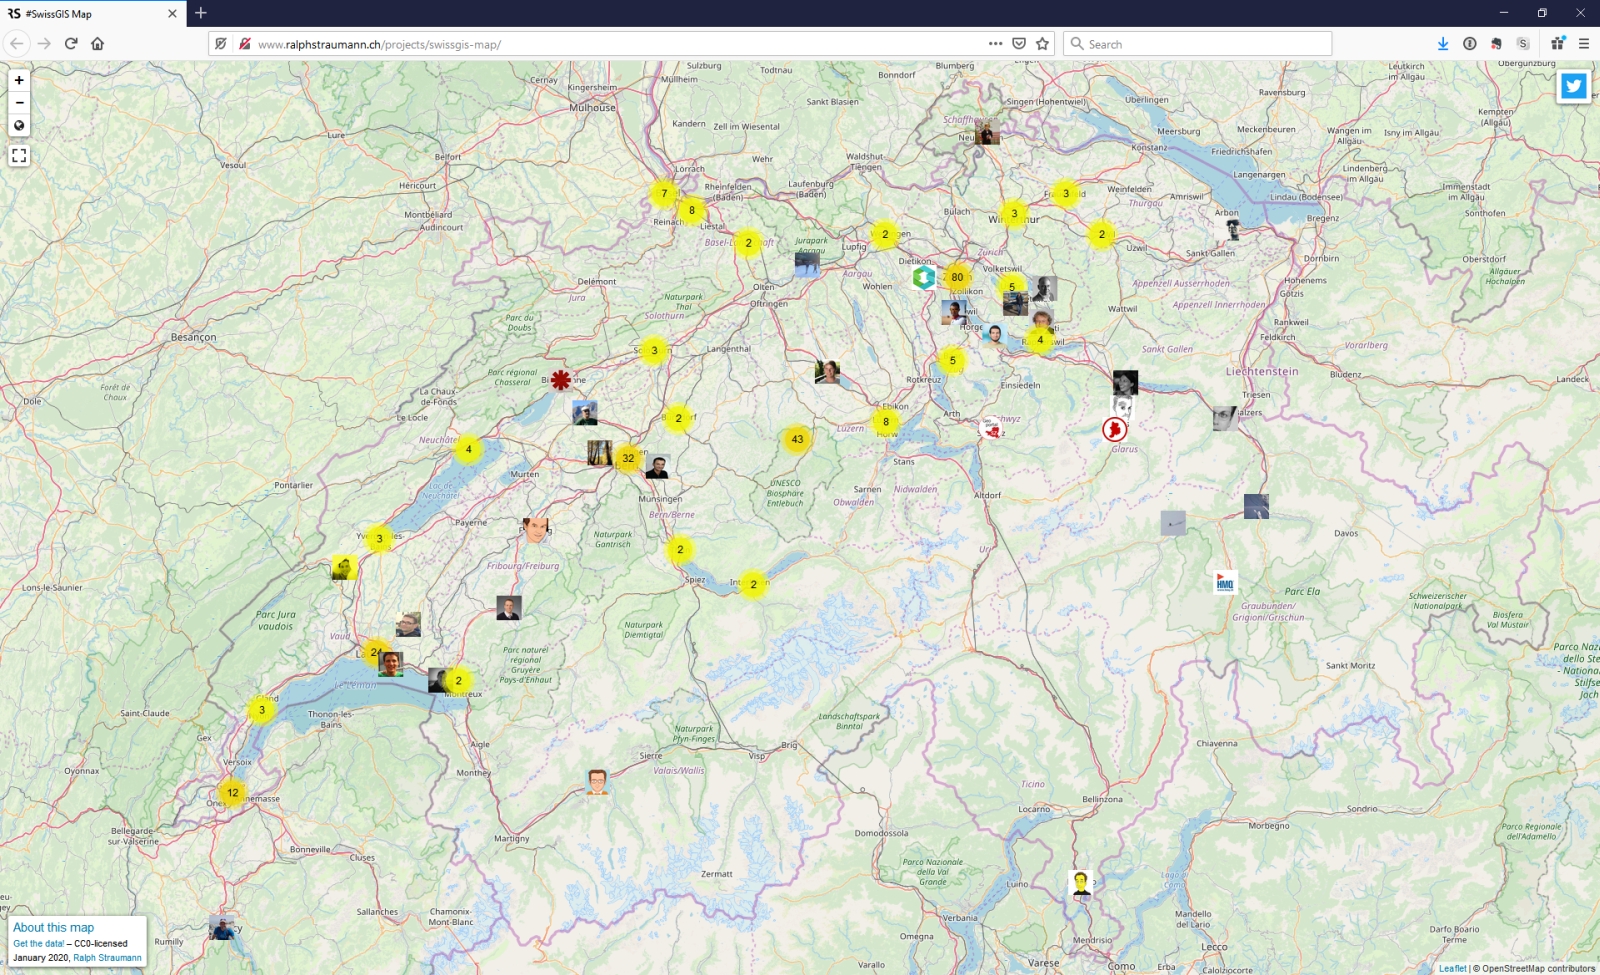This screenshot has width=1600, height=975.
Task: Click the Twitter icon in the top-right corner
Action: 1573,86
